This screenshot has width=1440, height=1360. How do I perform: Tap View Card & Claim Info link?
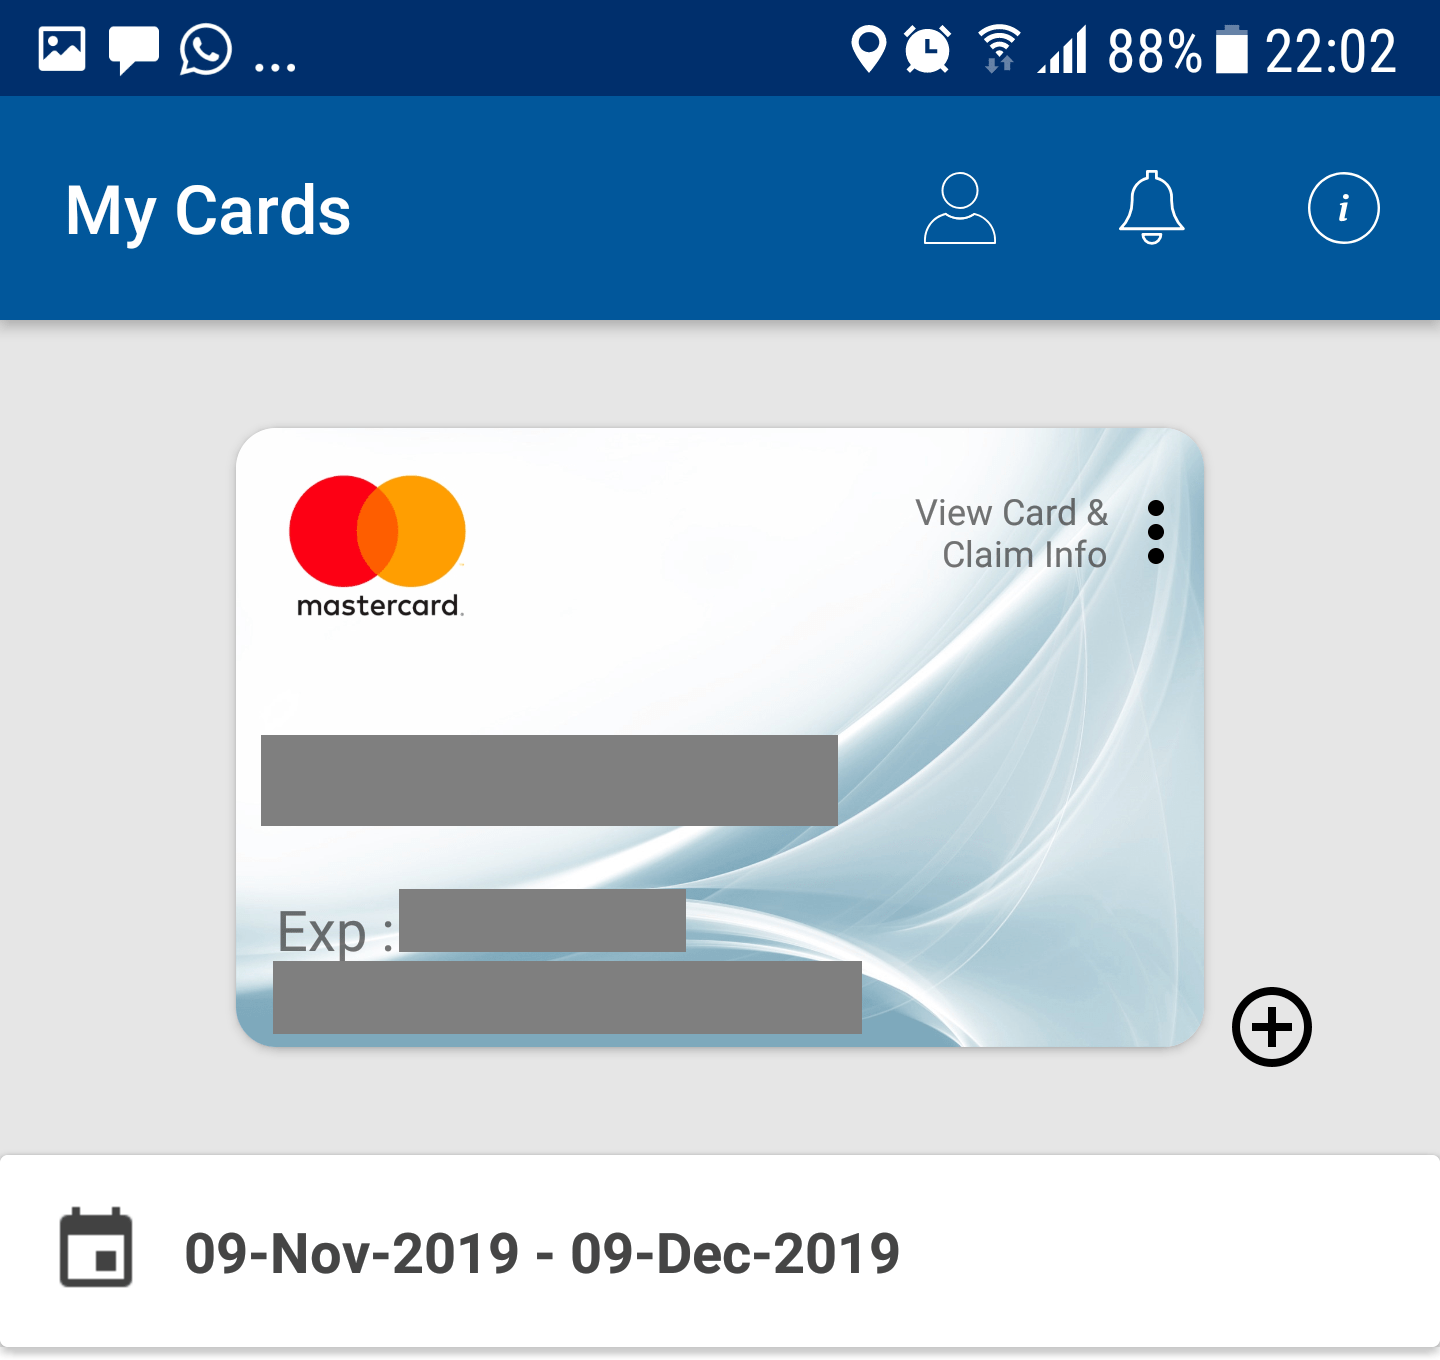[x=1011, y=533]
